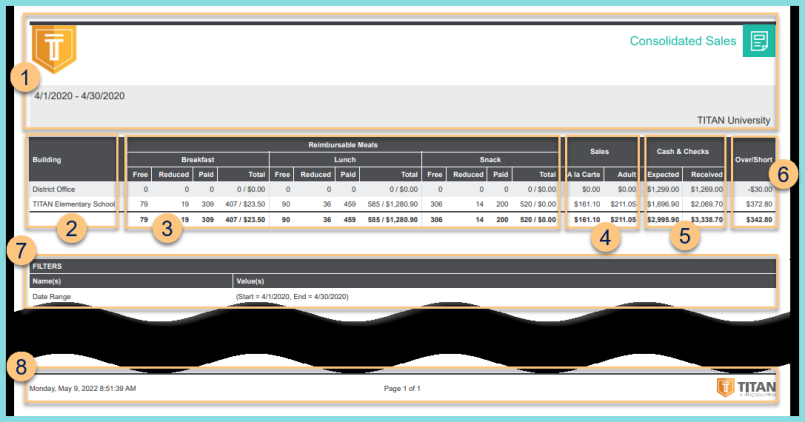Image resolution: width=805 pixels, height=422 pixels.
Task: Click the "A la Carte" column header
Action: [x=584, y=175]
